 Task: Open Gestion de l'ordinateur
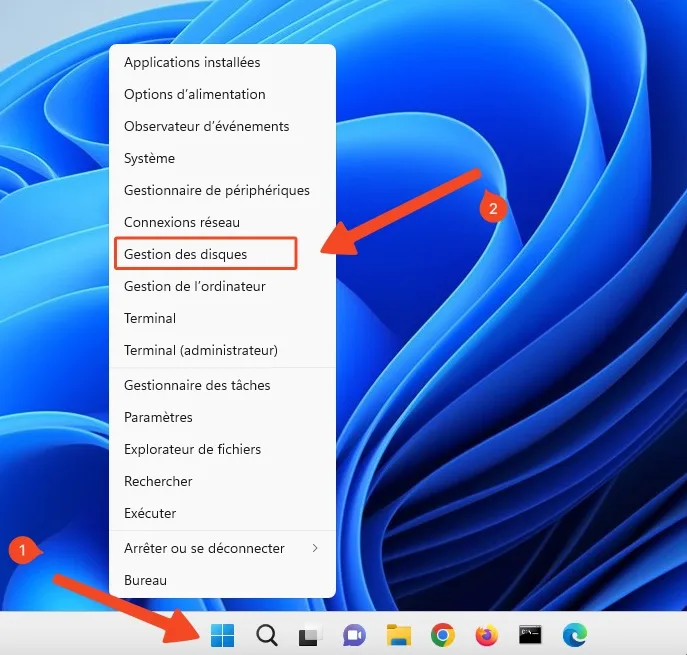pyautogui.click(x=223, y=286)
